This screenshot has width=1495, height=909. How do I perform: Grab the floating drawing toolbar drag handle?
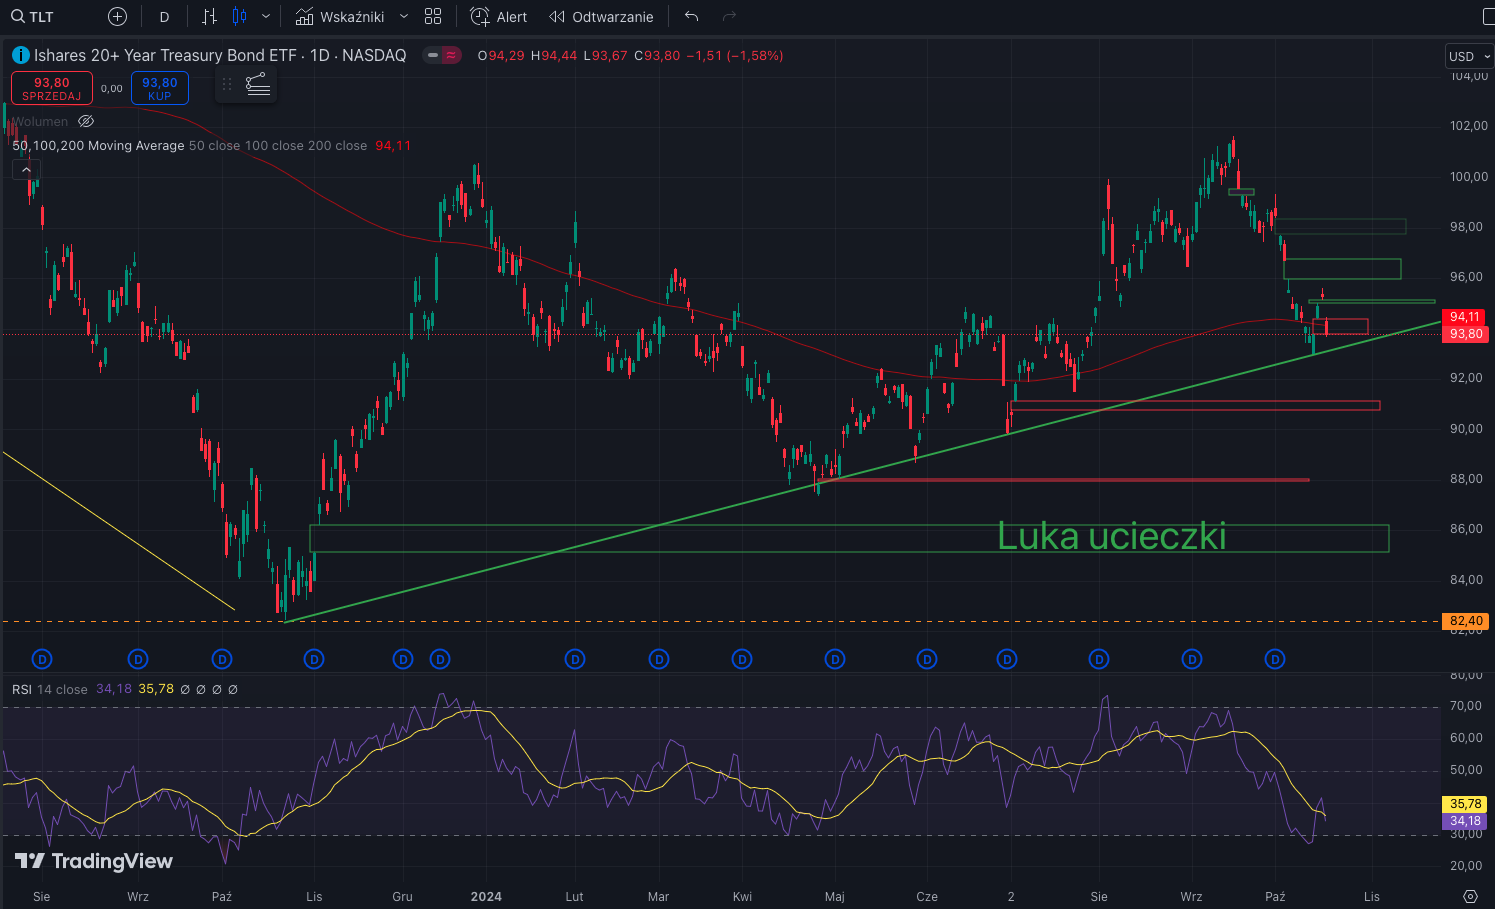pos(227,85)
